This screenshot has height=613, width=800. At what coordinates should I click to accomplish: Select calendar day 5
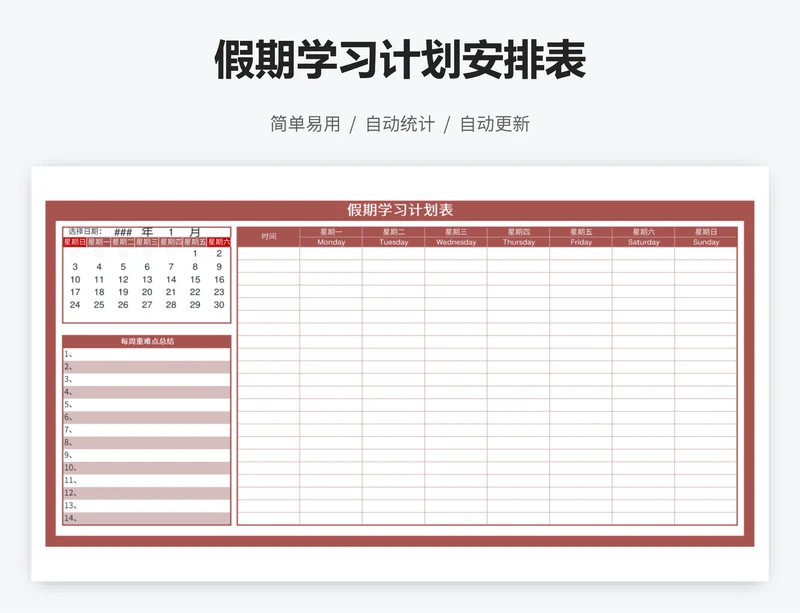[123, 266]
